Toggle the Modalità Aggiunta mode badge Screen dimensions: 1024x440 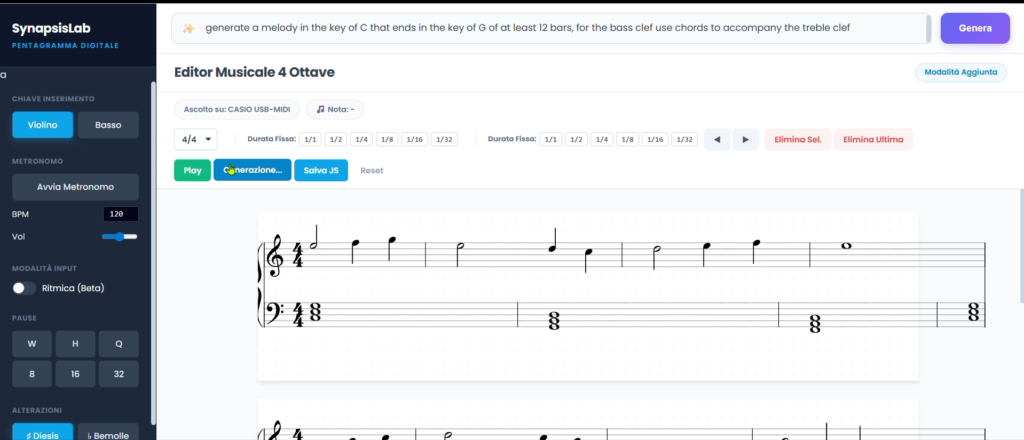tap(961, 72)
